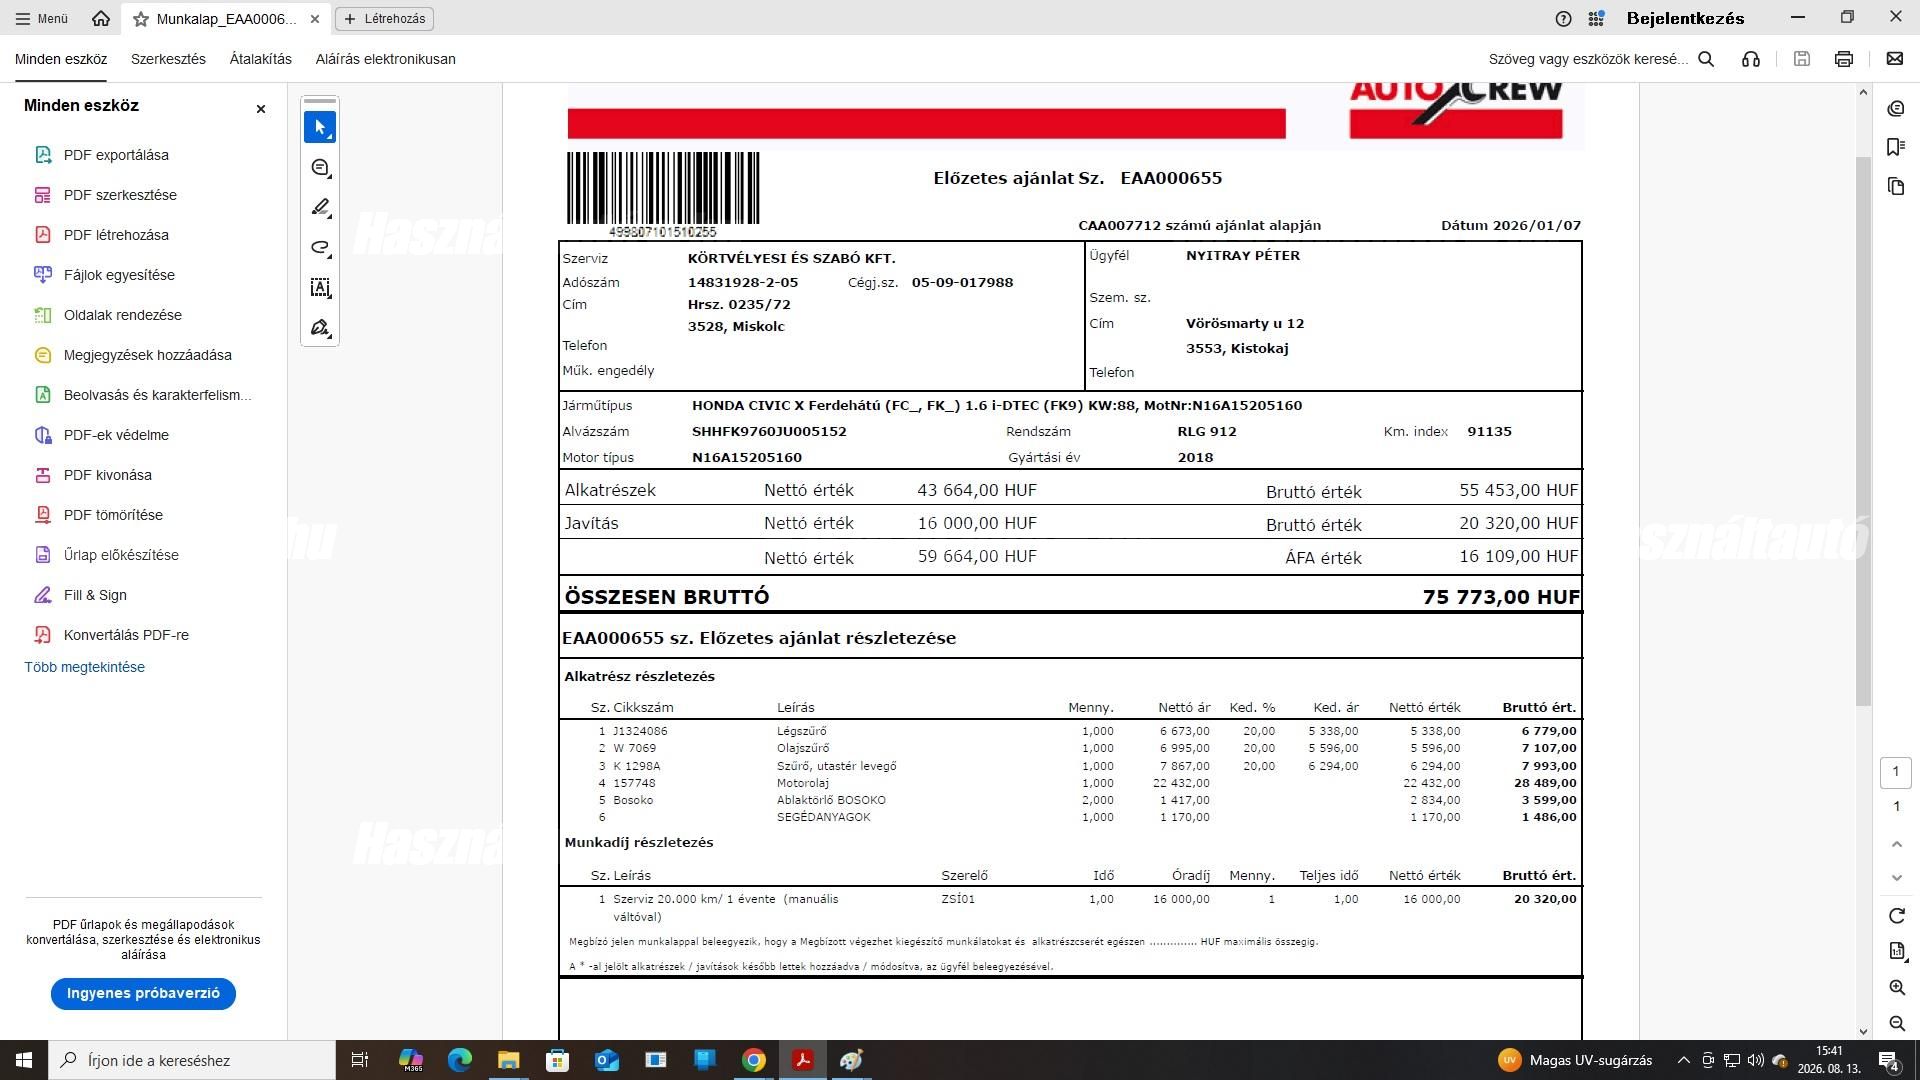Go to the Home screen icon
This screenshot has width=1920, height=1080.
(x=100, y=18)
